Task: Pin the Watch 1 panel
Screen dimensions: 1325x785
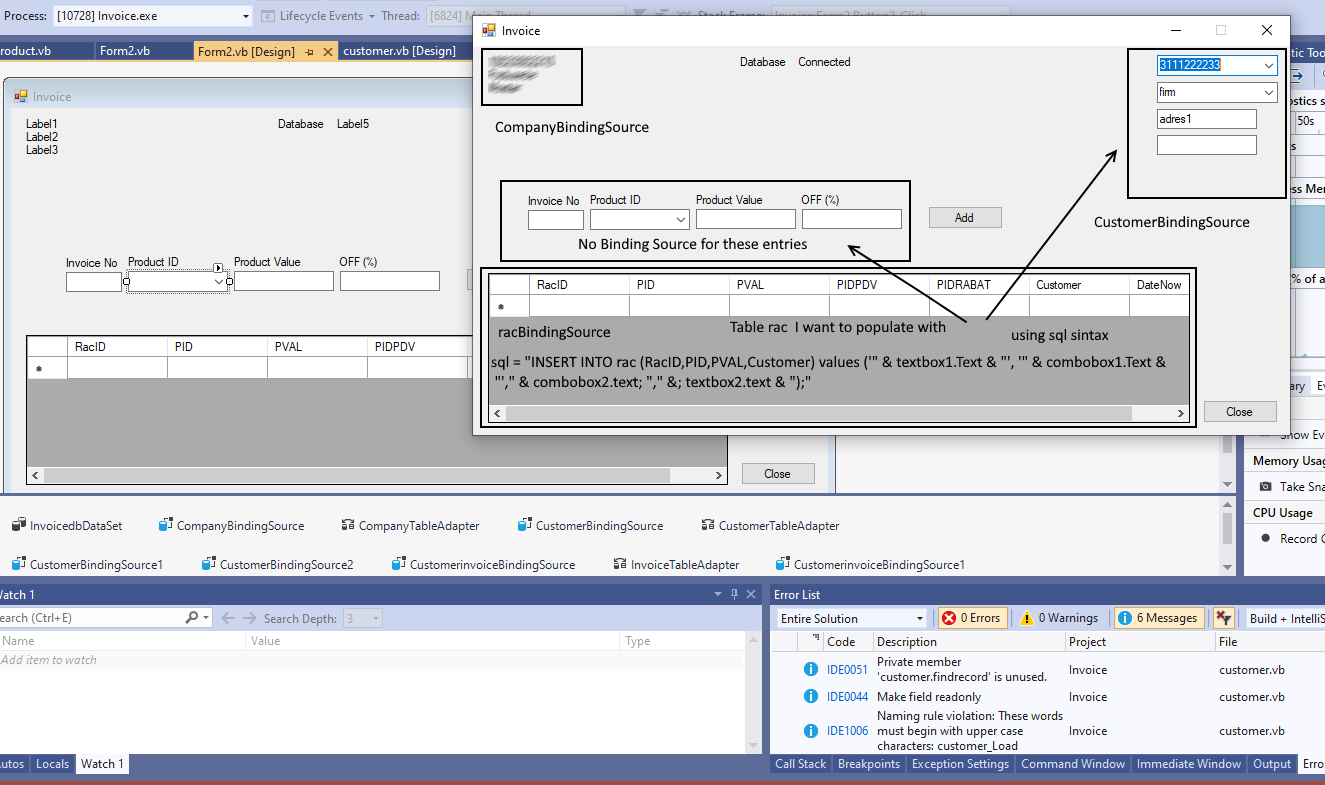Action: 734,594
